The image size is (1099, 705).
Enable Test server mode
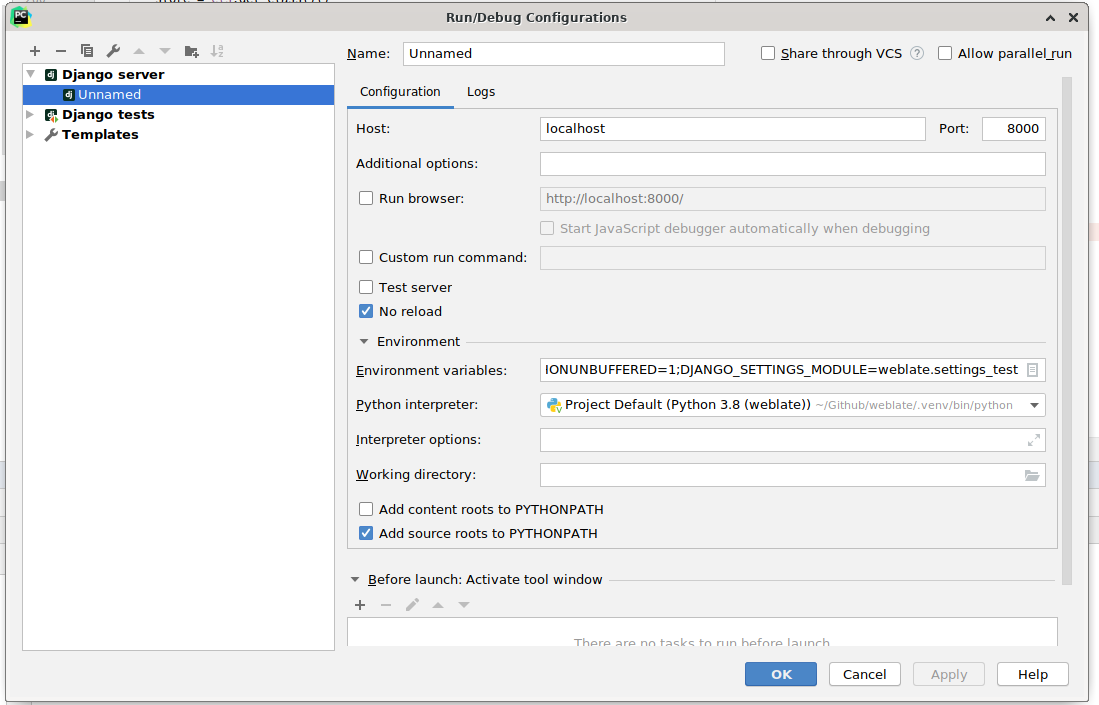[366, 287]
